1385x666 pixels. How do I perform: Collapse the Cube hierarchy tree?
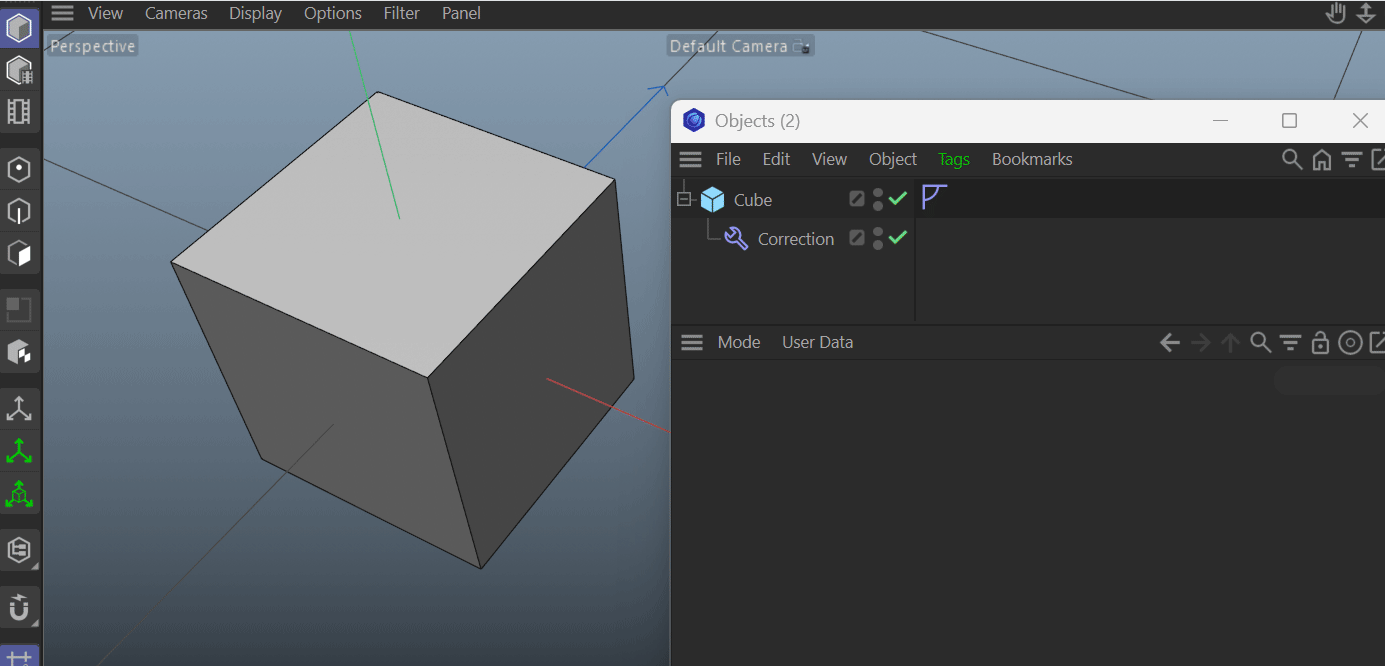[x=684, y=199]
